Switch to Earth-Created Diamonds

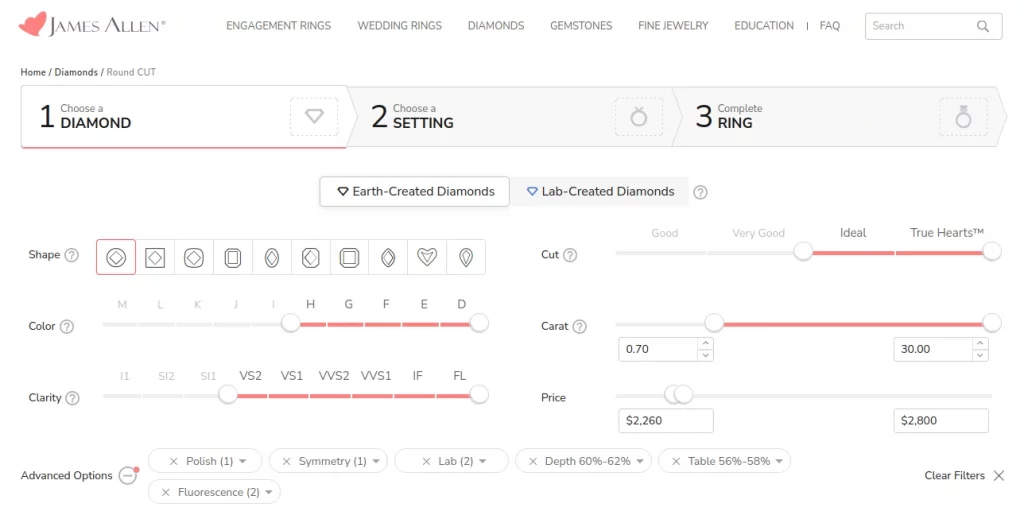415,192
